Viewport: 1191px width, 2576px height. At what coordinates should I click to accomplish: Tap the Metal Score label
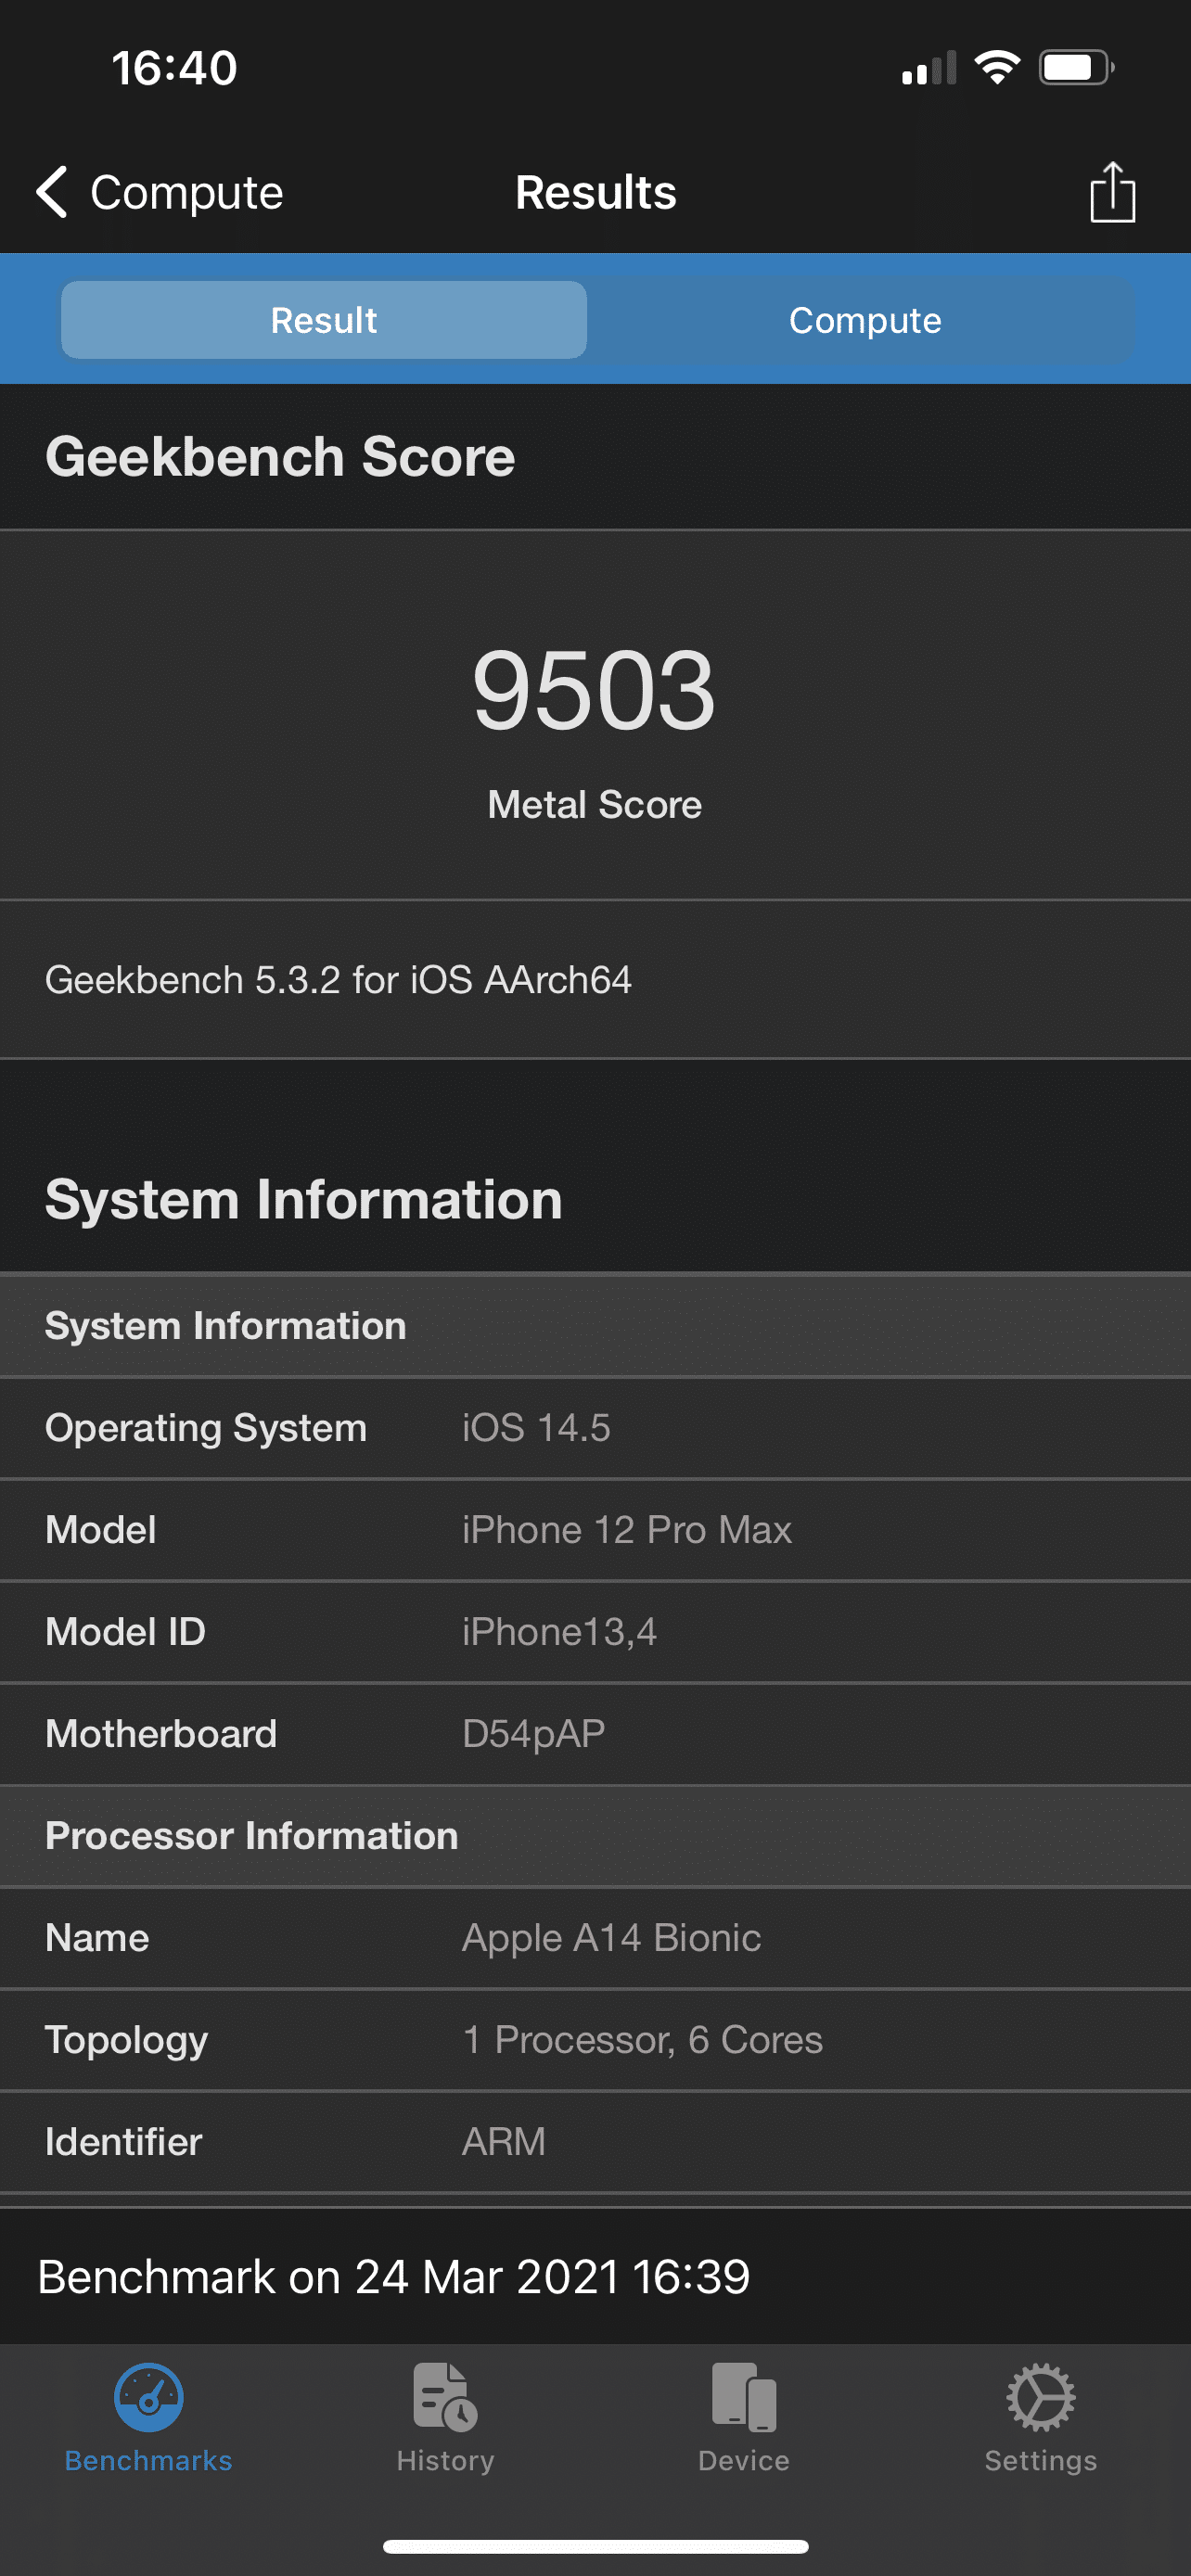[594, 805]
